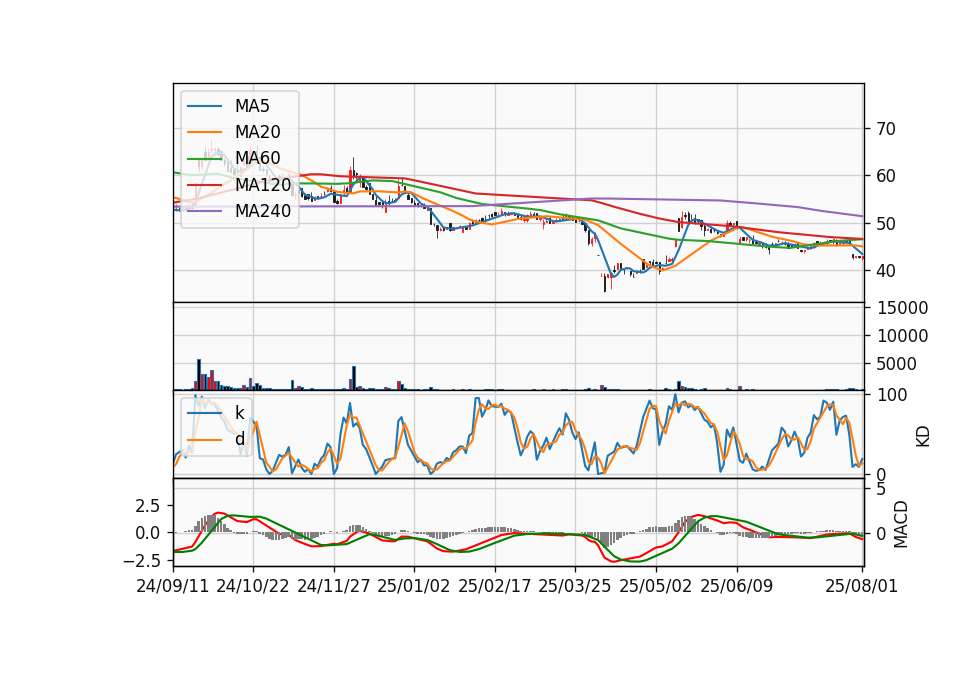Click the MA20 legend label

257,132
